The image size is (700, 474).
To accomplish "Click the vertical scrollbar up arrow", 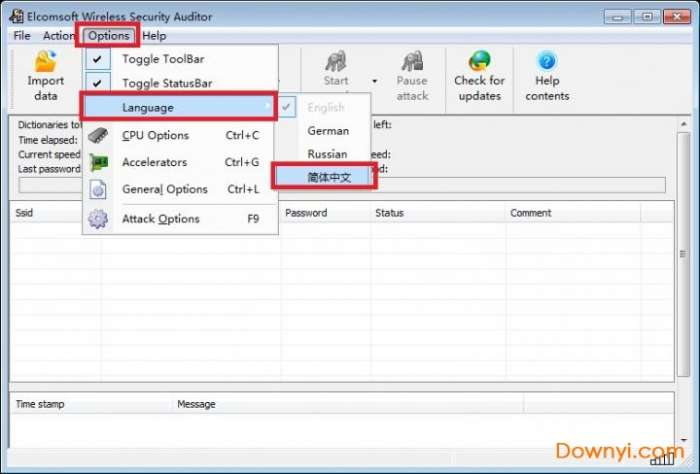I will [x=683, y=124].
